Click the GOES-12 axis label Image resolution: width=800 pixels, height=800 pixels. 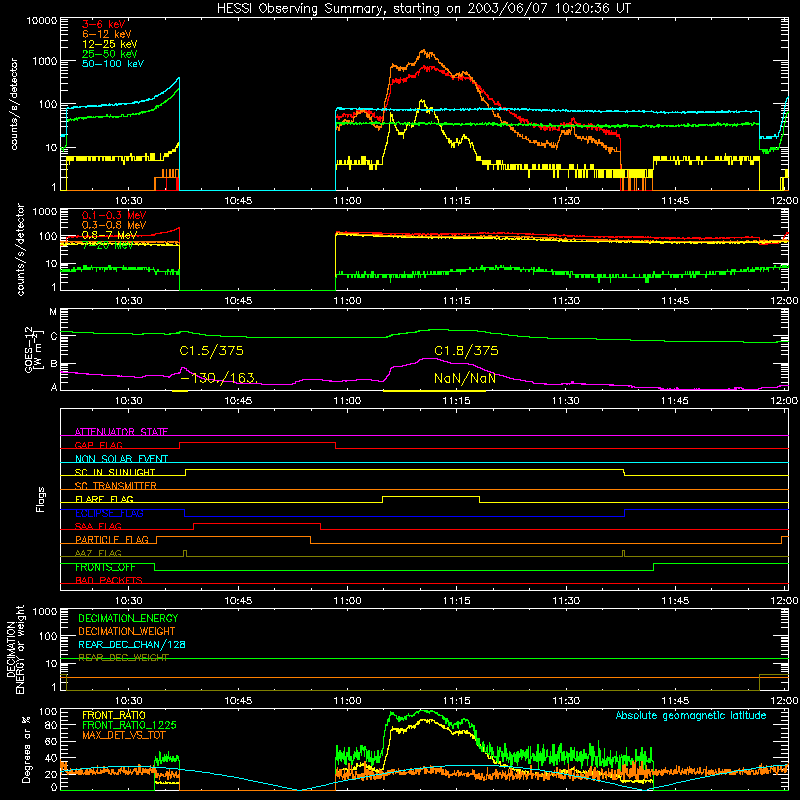point(35,349)
